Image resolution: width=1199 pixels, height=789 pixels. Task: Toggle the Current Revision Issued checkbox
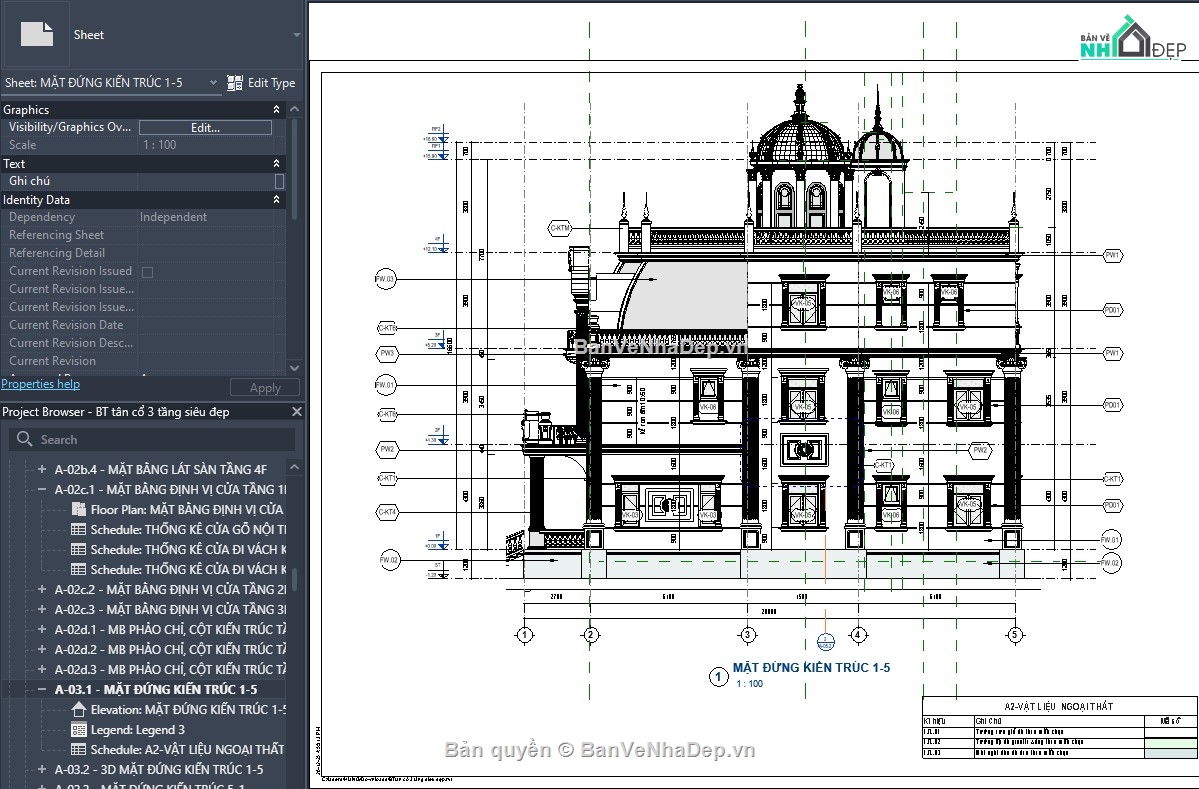[x=148, y=271]
